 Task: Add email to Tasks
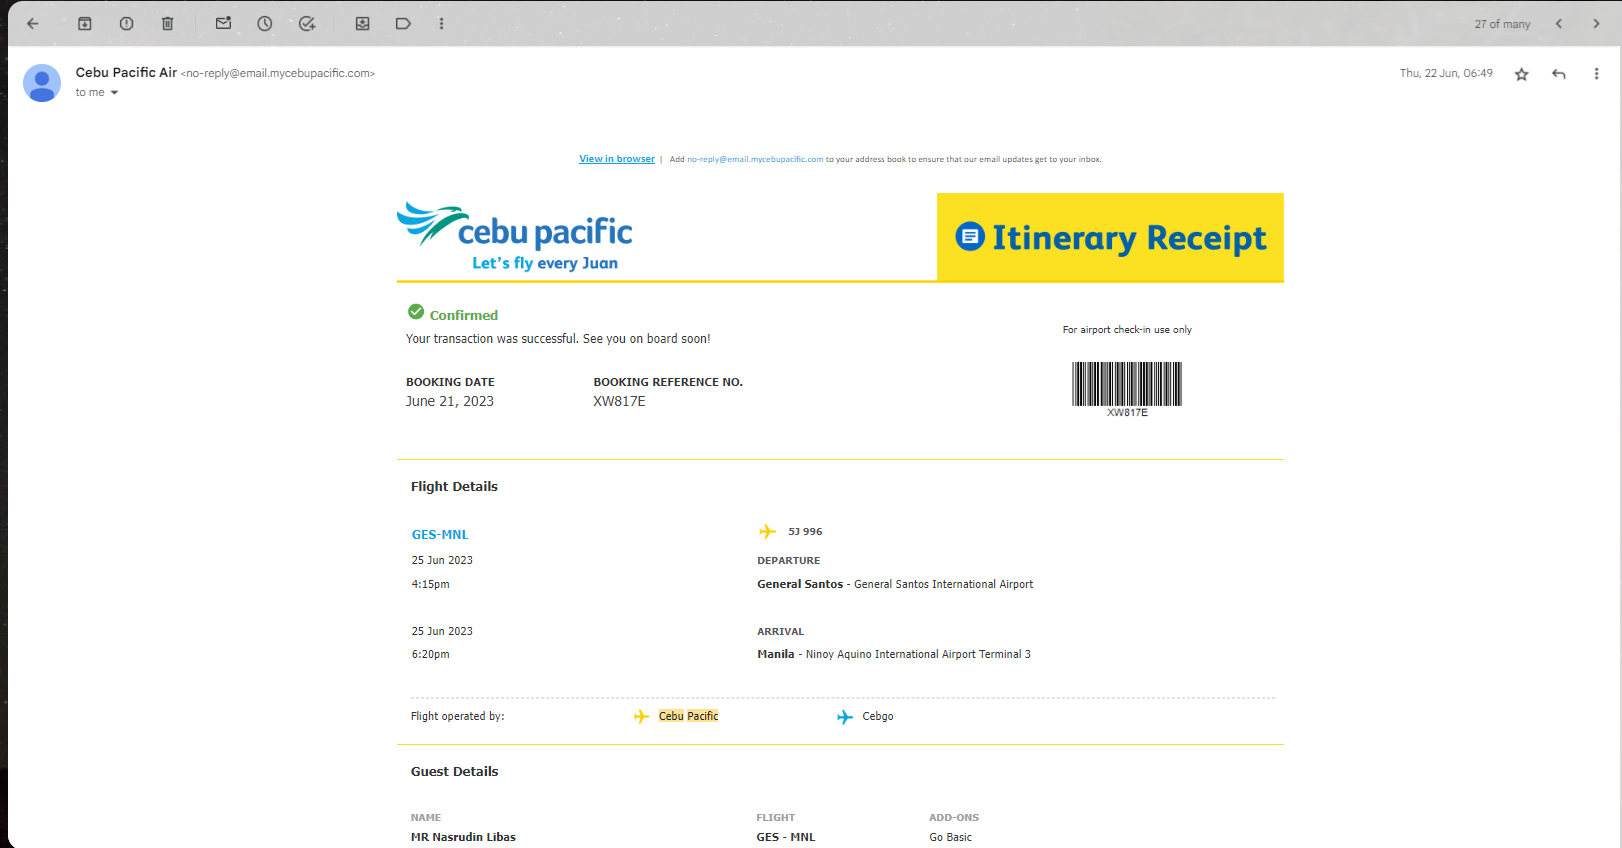[307, 24]
